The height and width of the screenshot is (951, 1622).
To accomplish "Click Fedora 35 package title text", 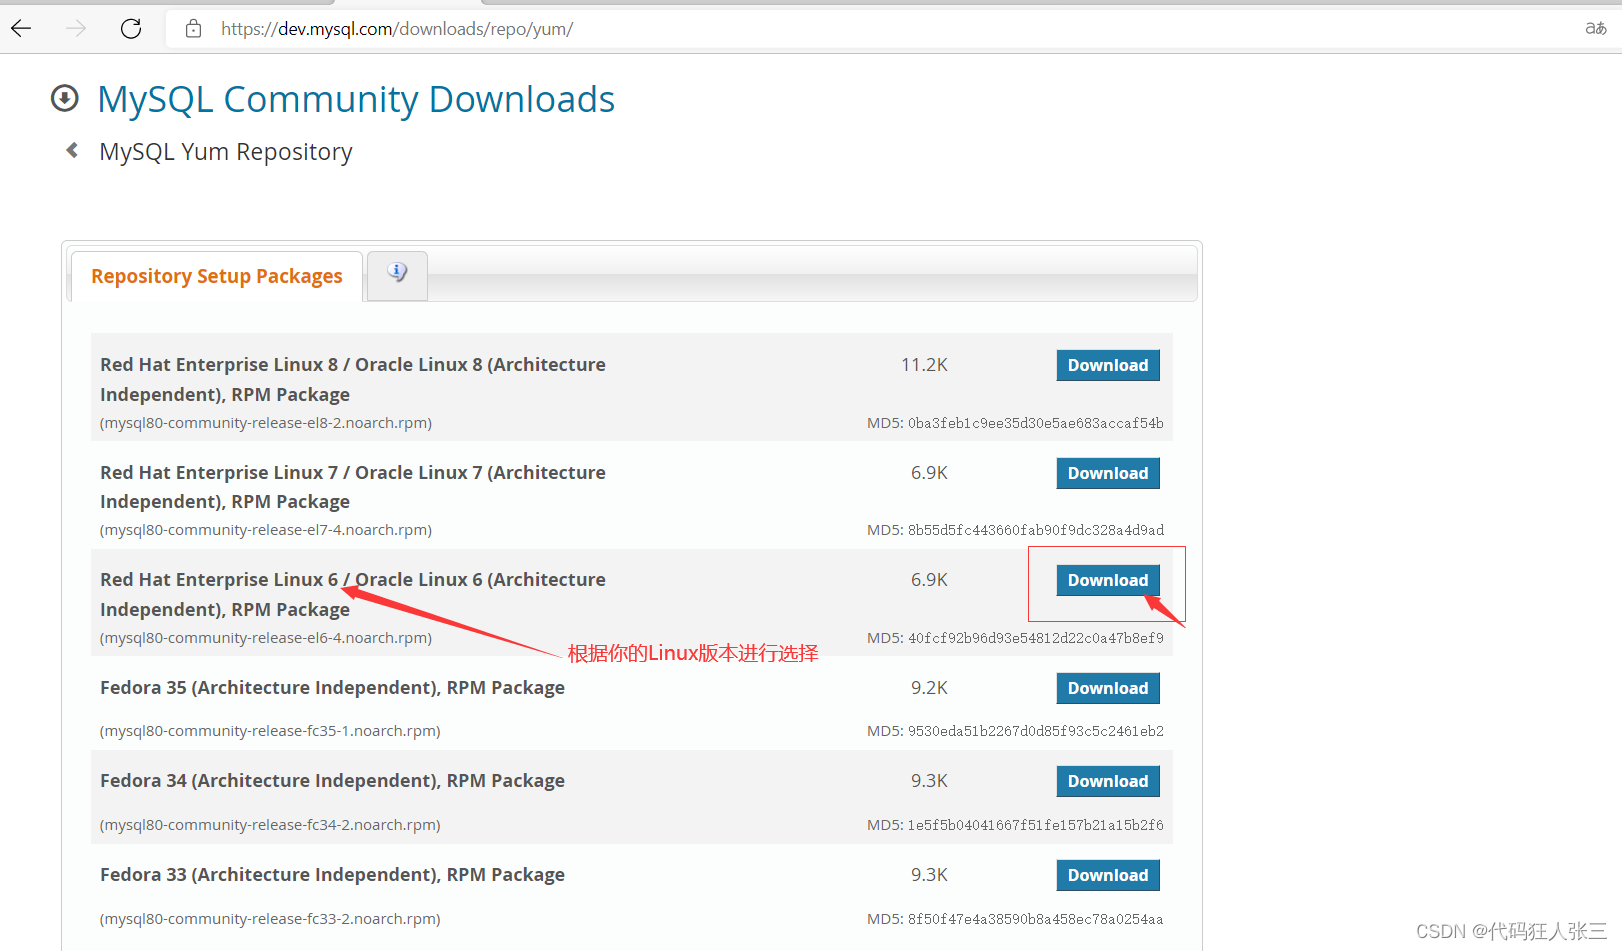I will coord(332,688).
